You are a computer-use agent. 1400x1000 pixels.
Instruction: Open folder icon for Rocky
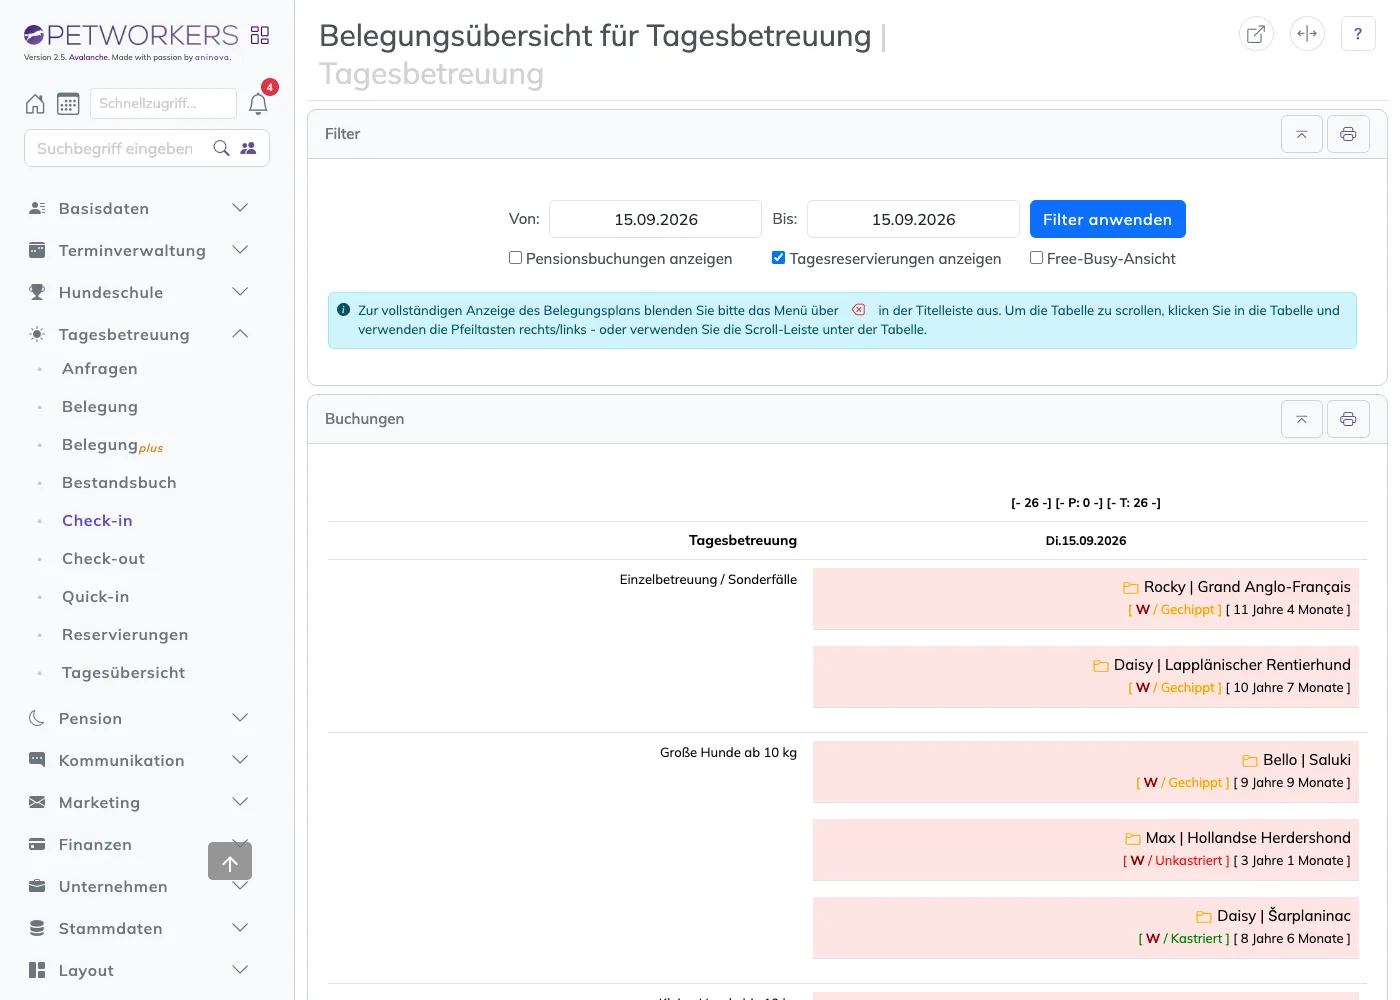[1131, 588]
